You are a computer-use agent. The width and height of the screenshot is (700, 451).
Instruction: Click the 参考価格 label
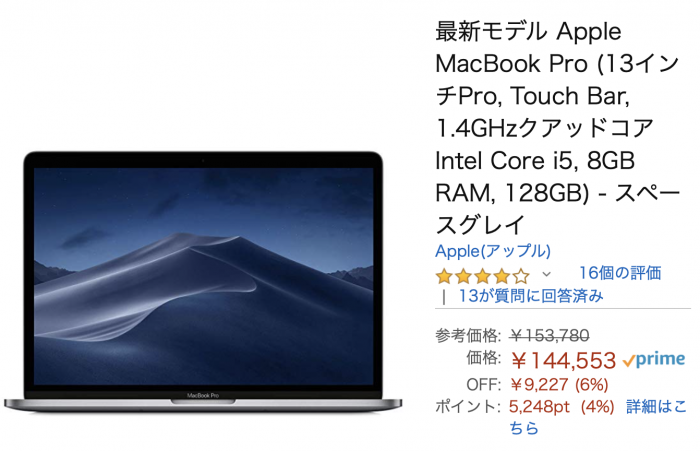468,335
